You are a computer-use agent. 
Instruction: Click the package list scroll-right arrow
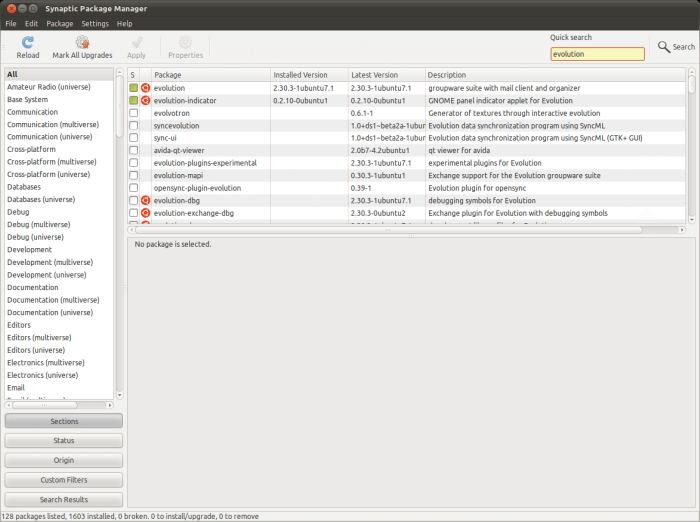click(682, 230)
